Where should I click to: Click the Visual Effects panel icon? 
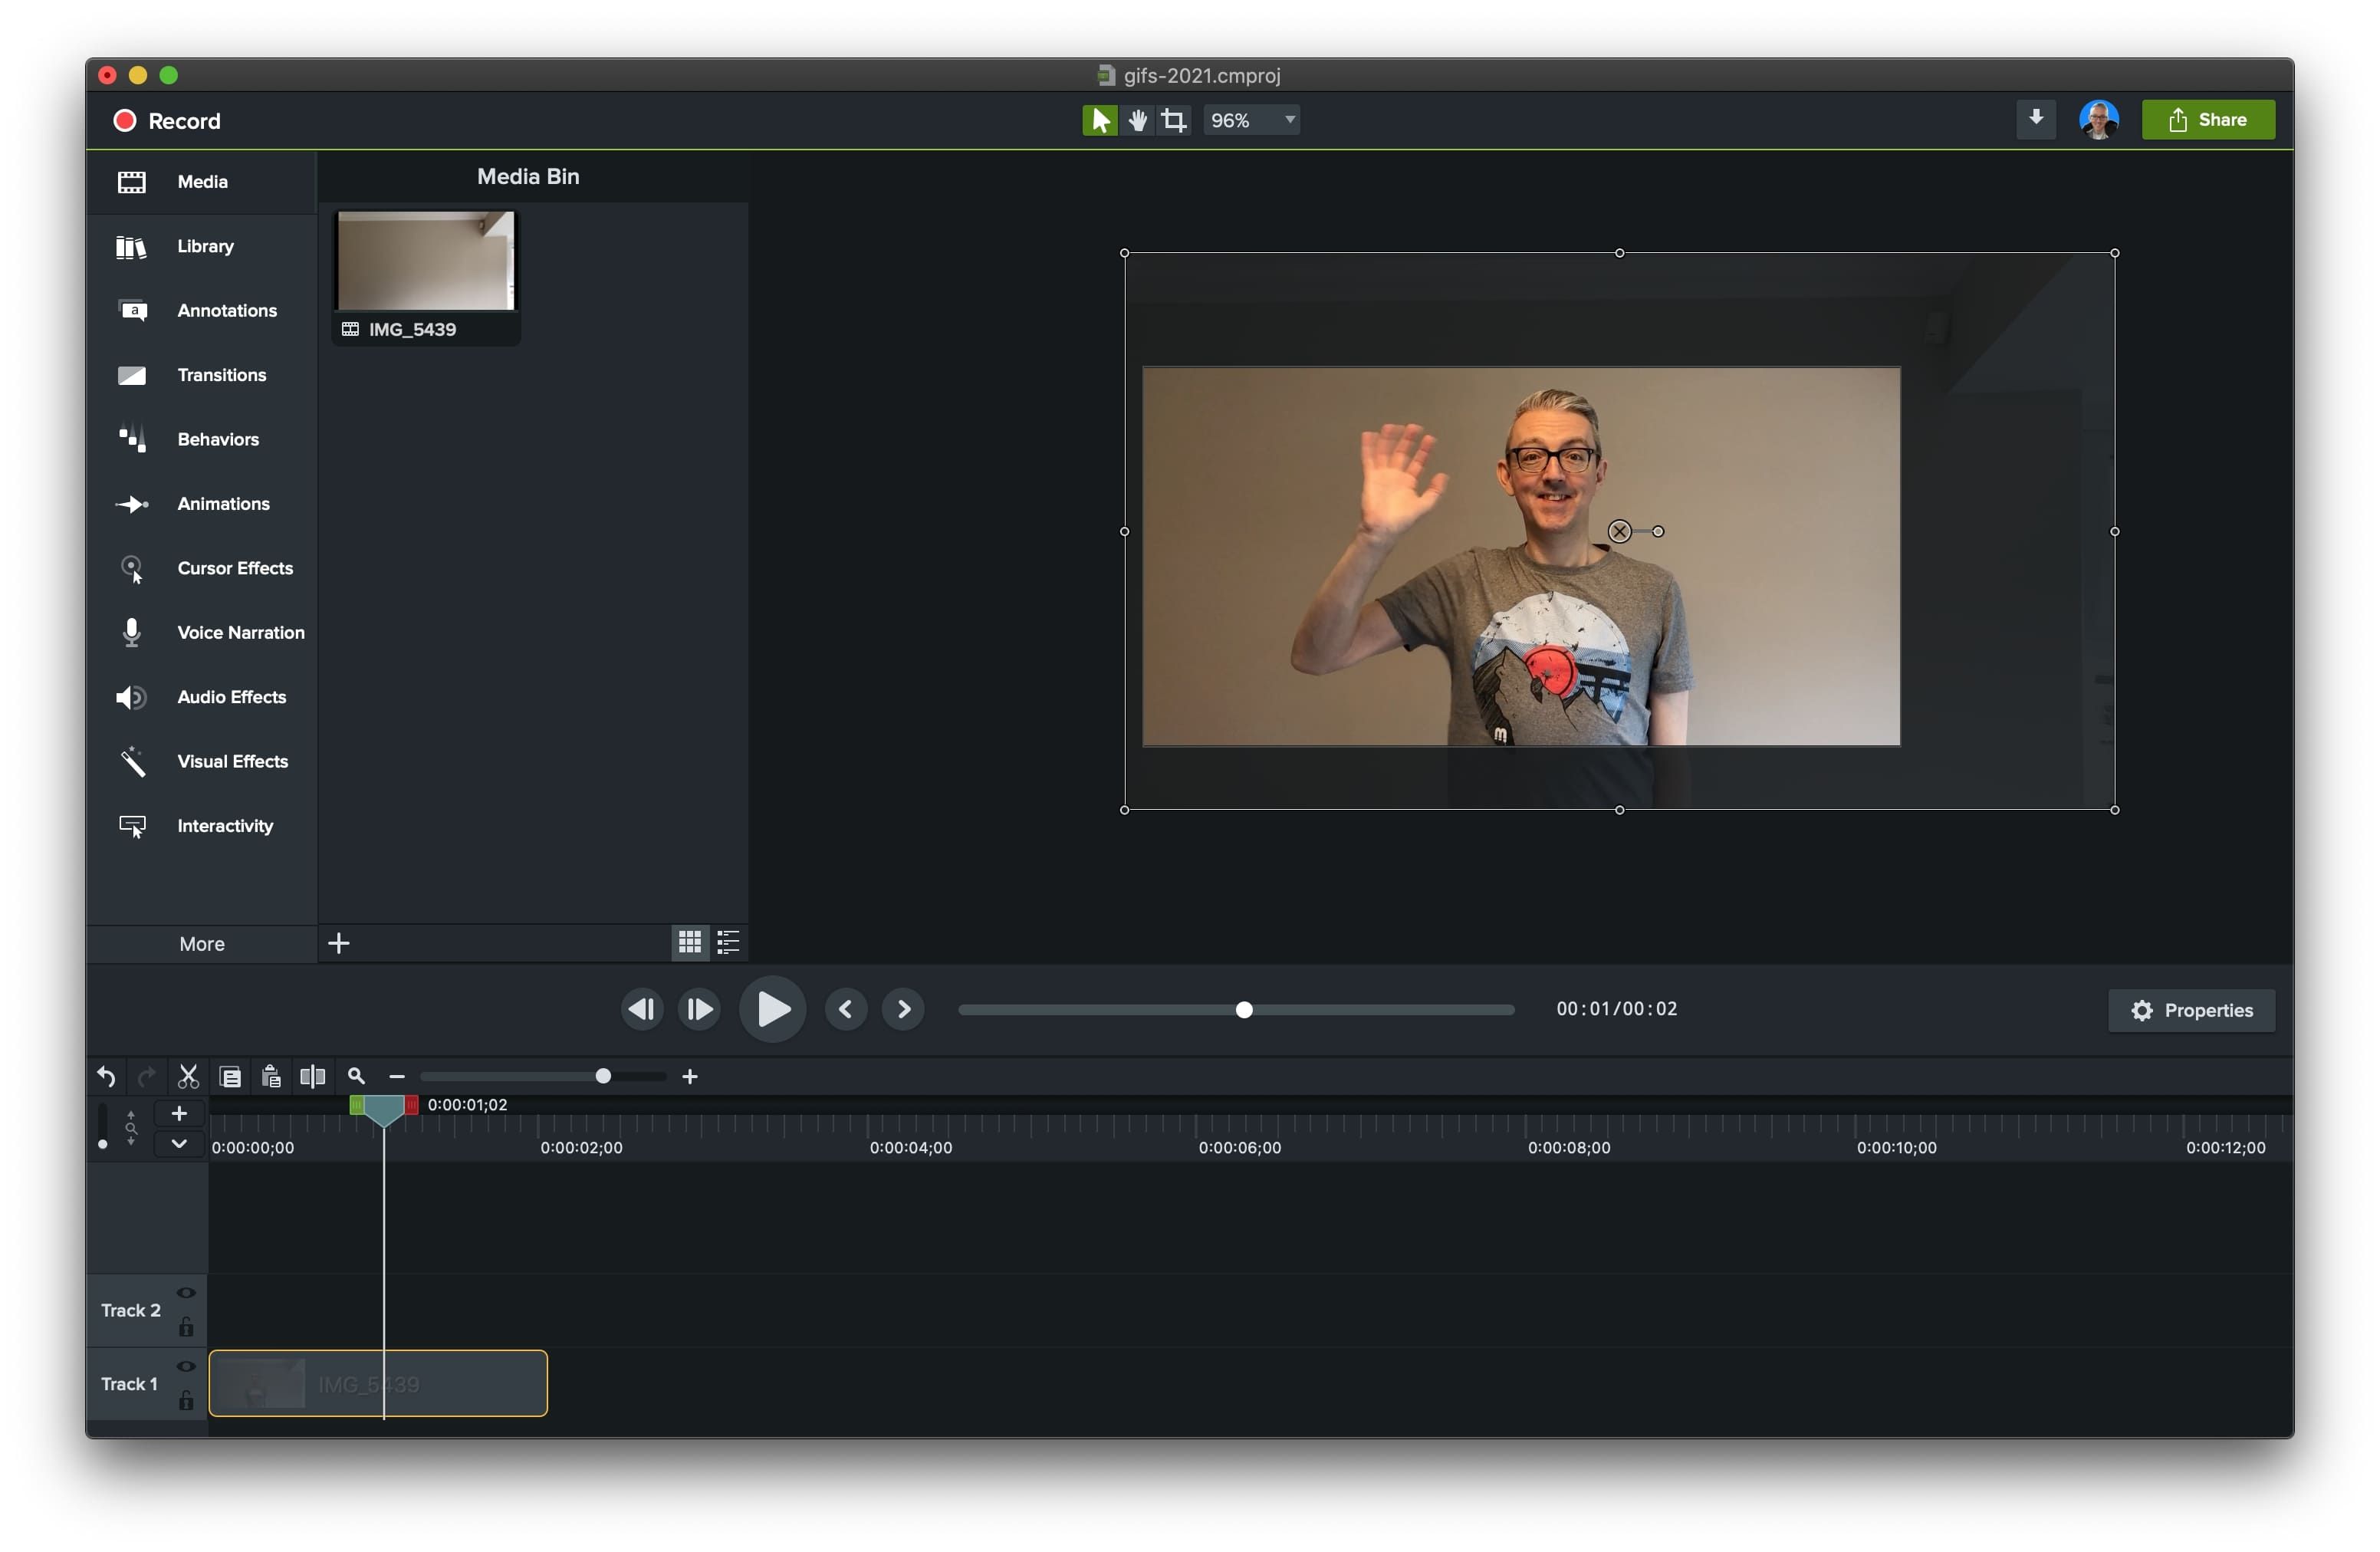coord(135,760)
